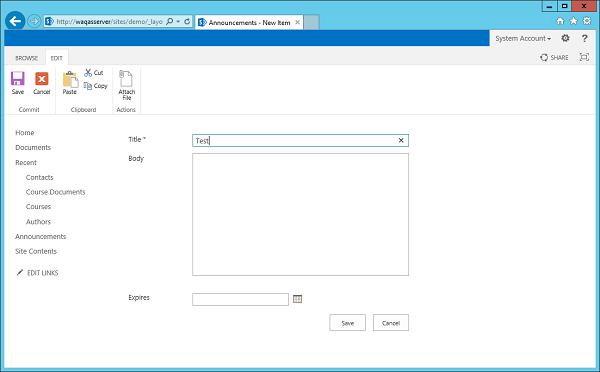Clear the Title field with the X
The image size is (600, 372).
[401, 140]
